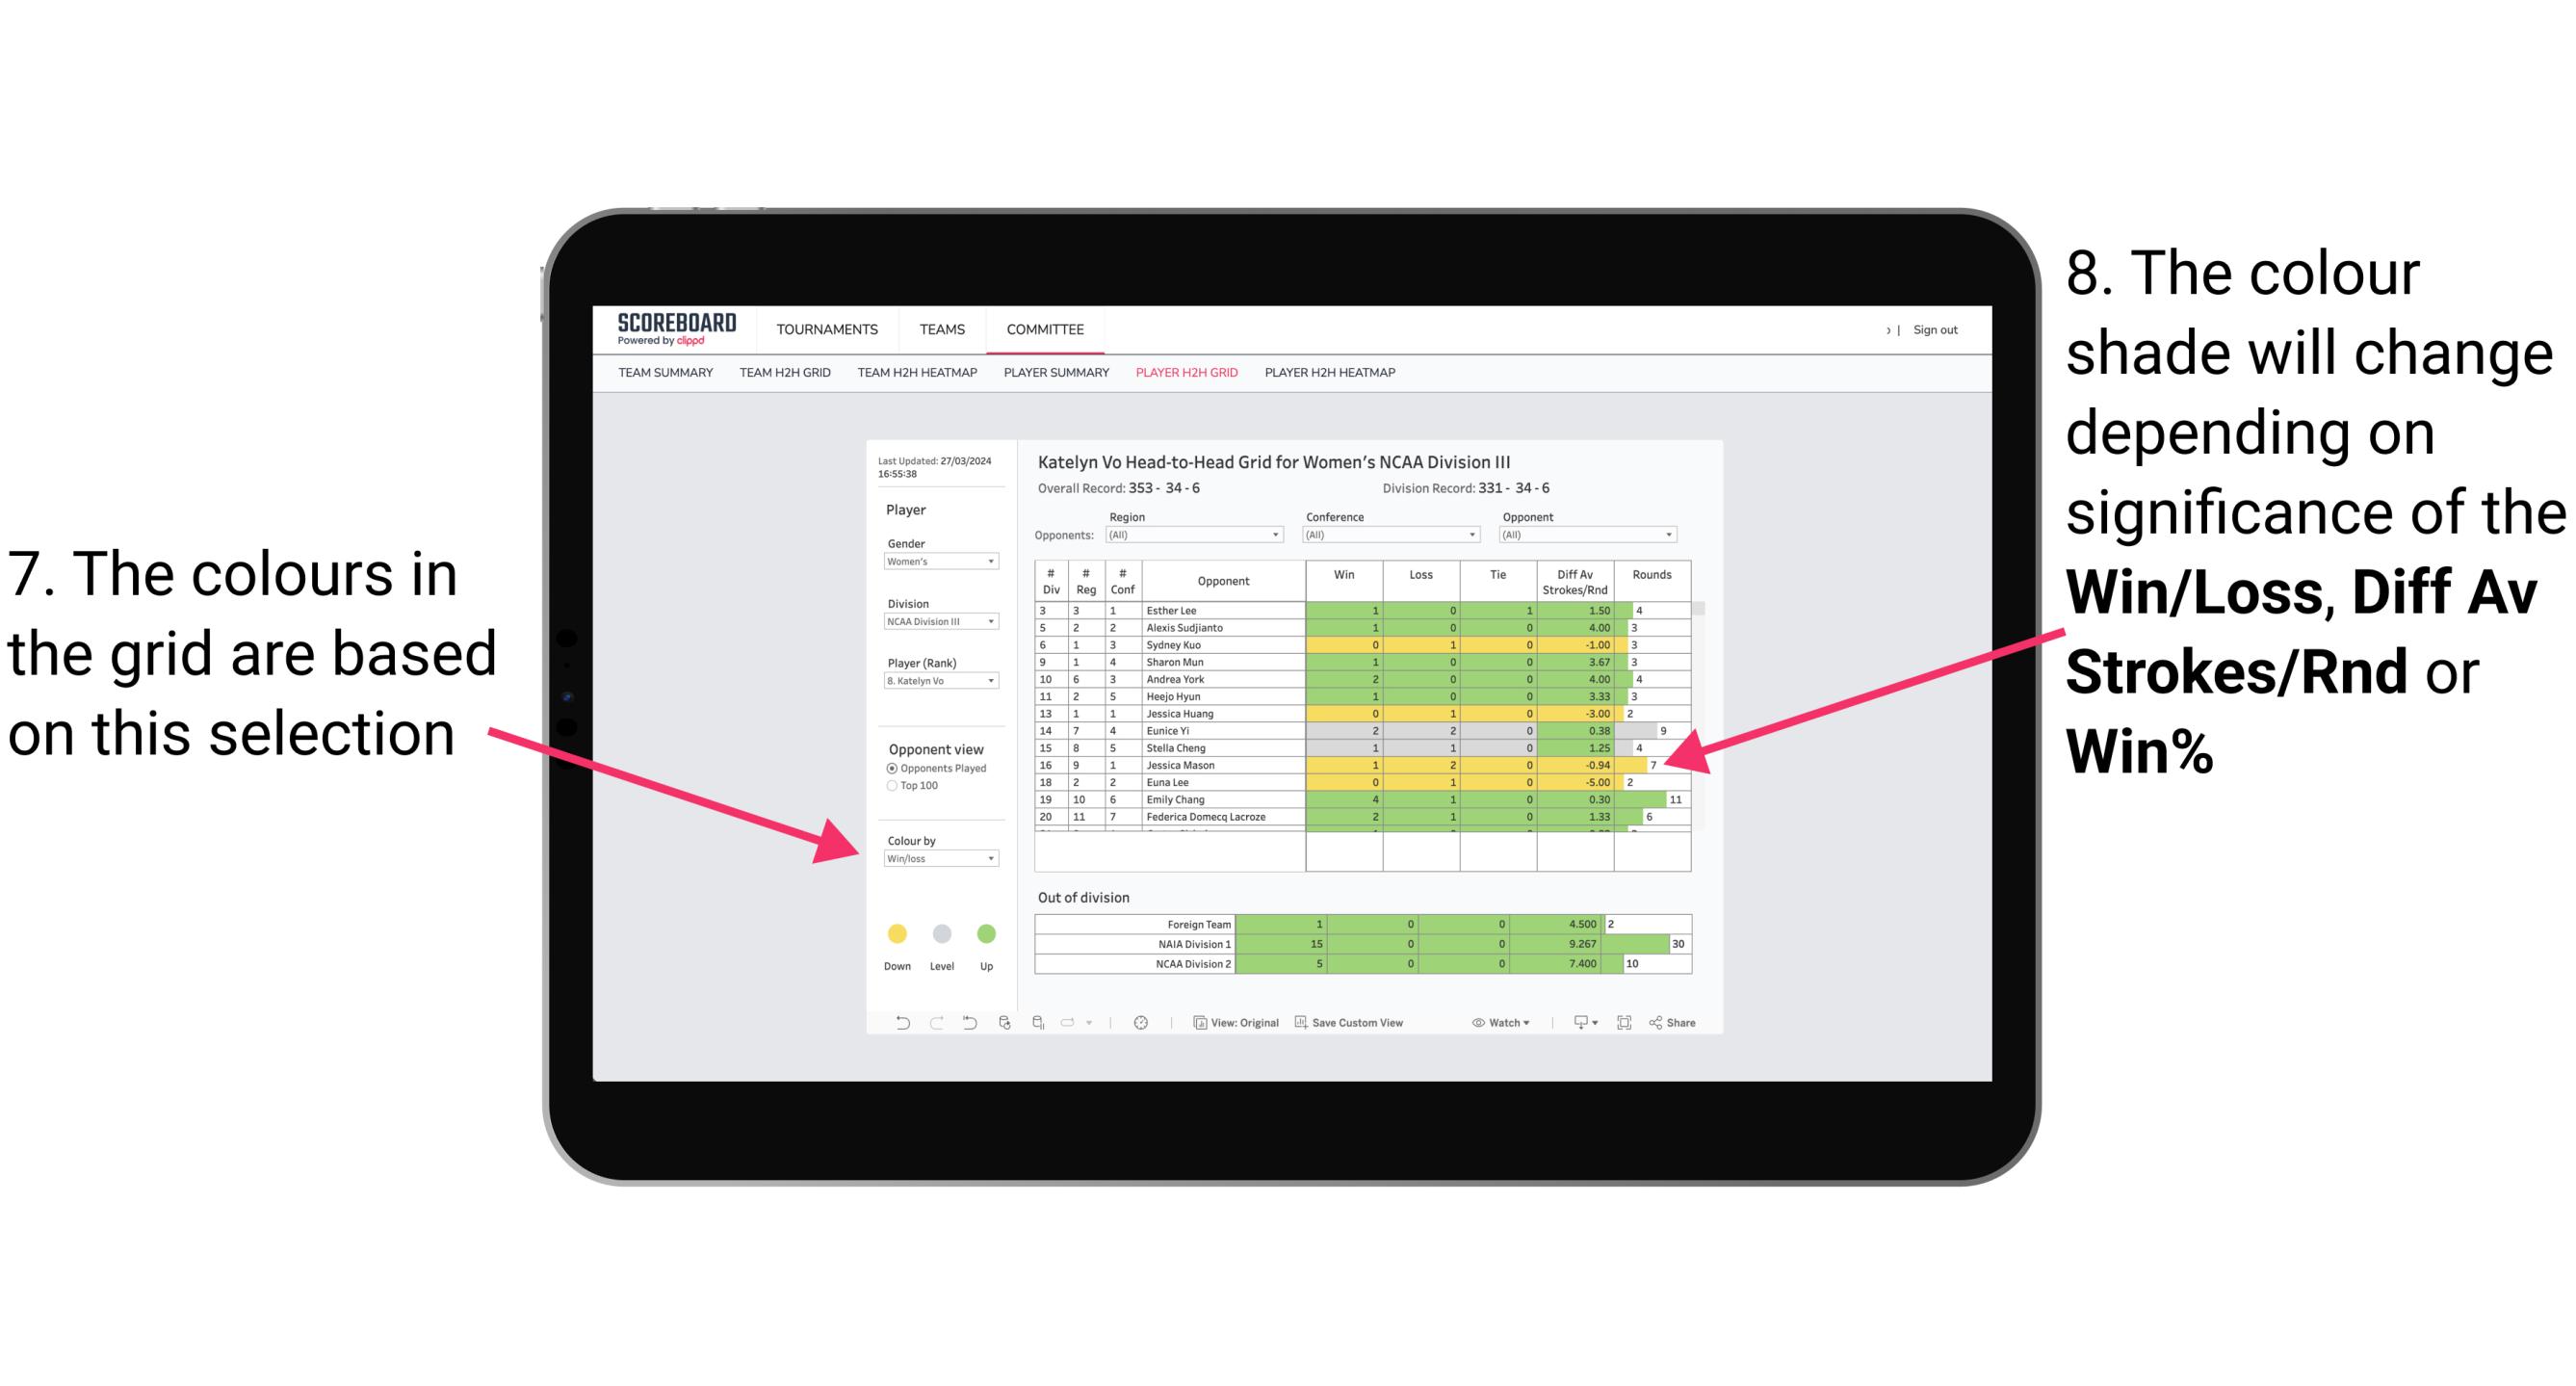Navigate to Player Summary tab

pos(1053,380)
